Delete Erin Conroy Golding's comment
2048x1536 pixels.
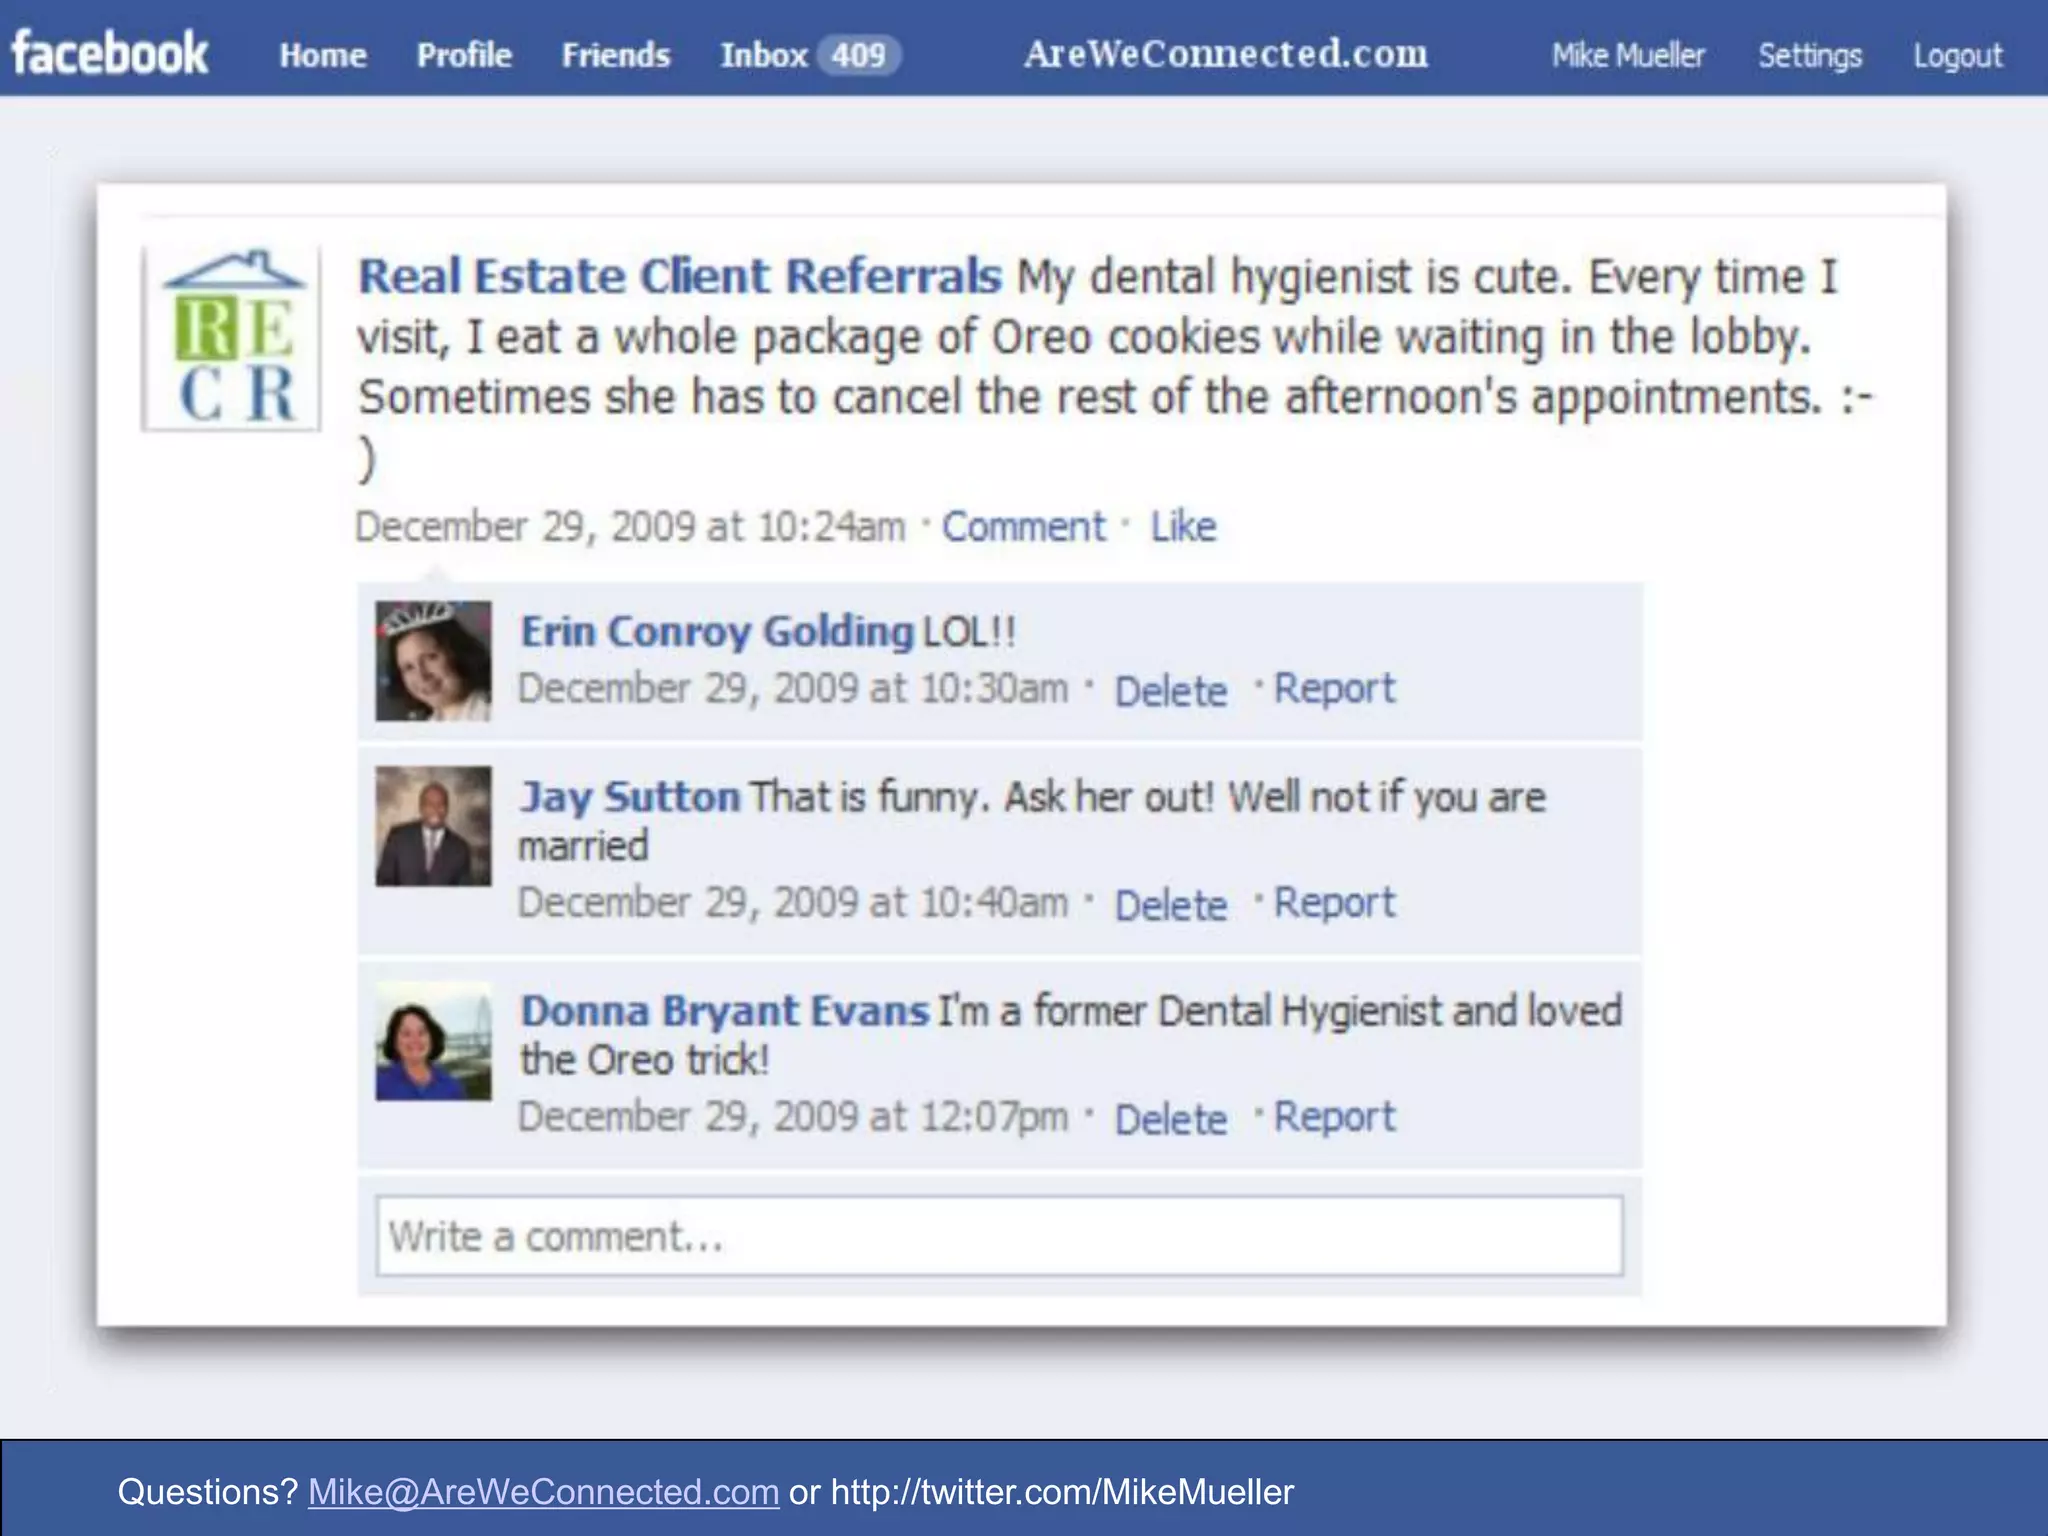[1170, 691]
